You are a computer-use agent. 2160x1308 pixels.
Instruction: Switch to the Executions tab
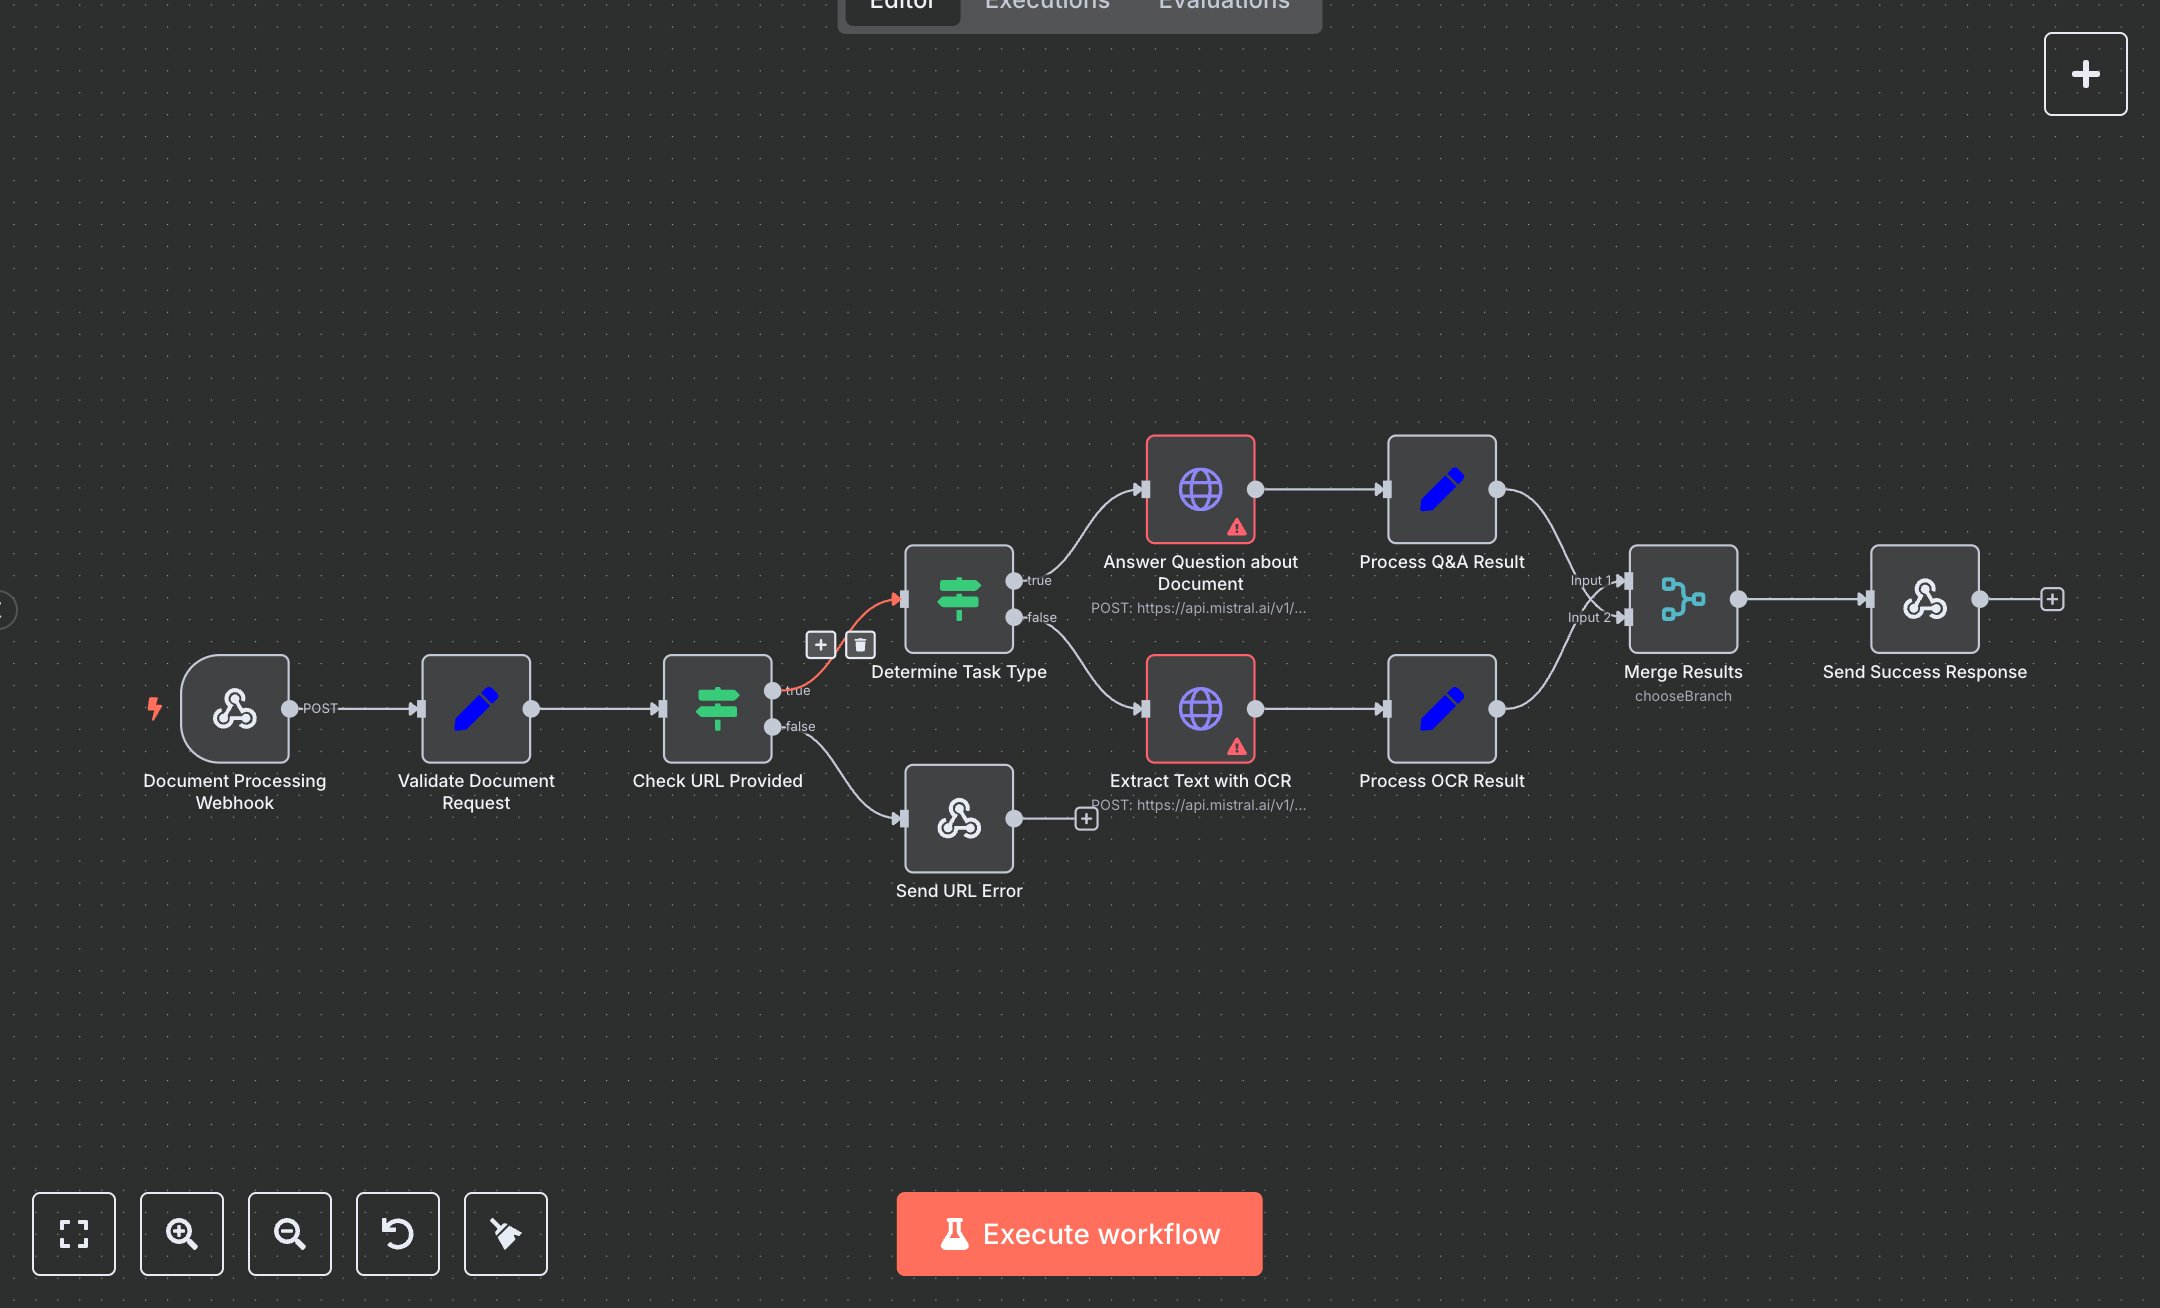pos(1046,8)
